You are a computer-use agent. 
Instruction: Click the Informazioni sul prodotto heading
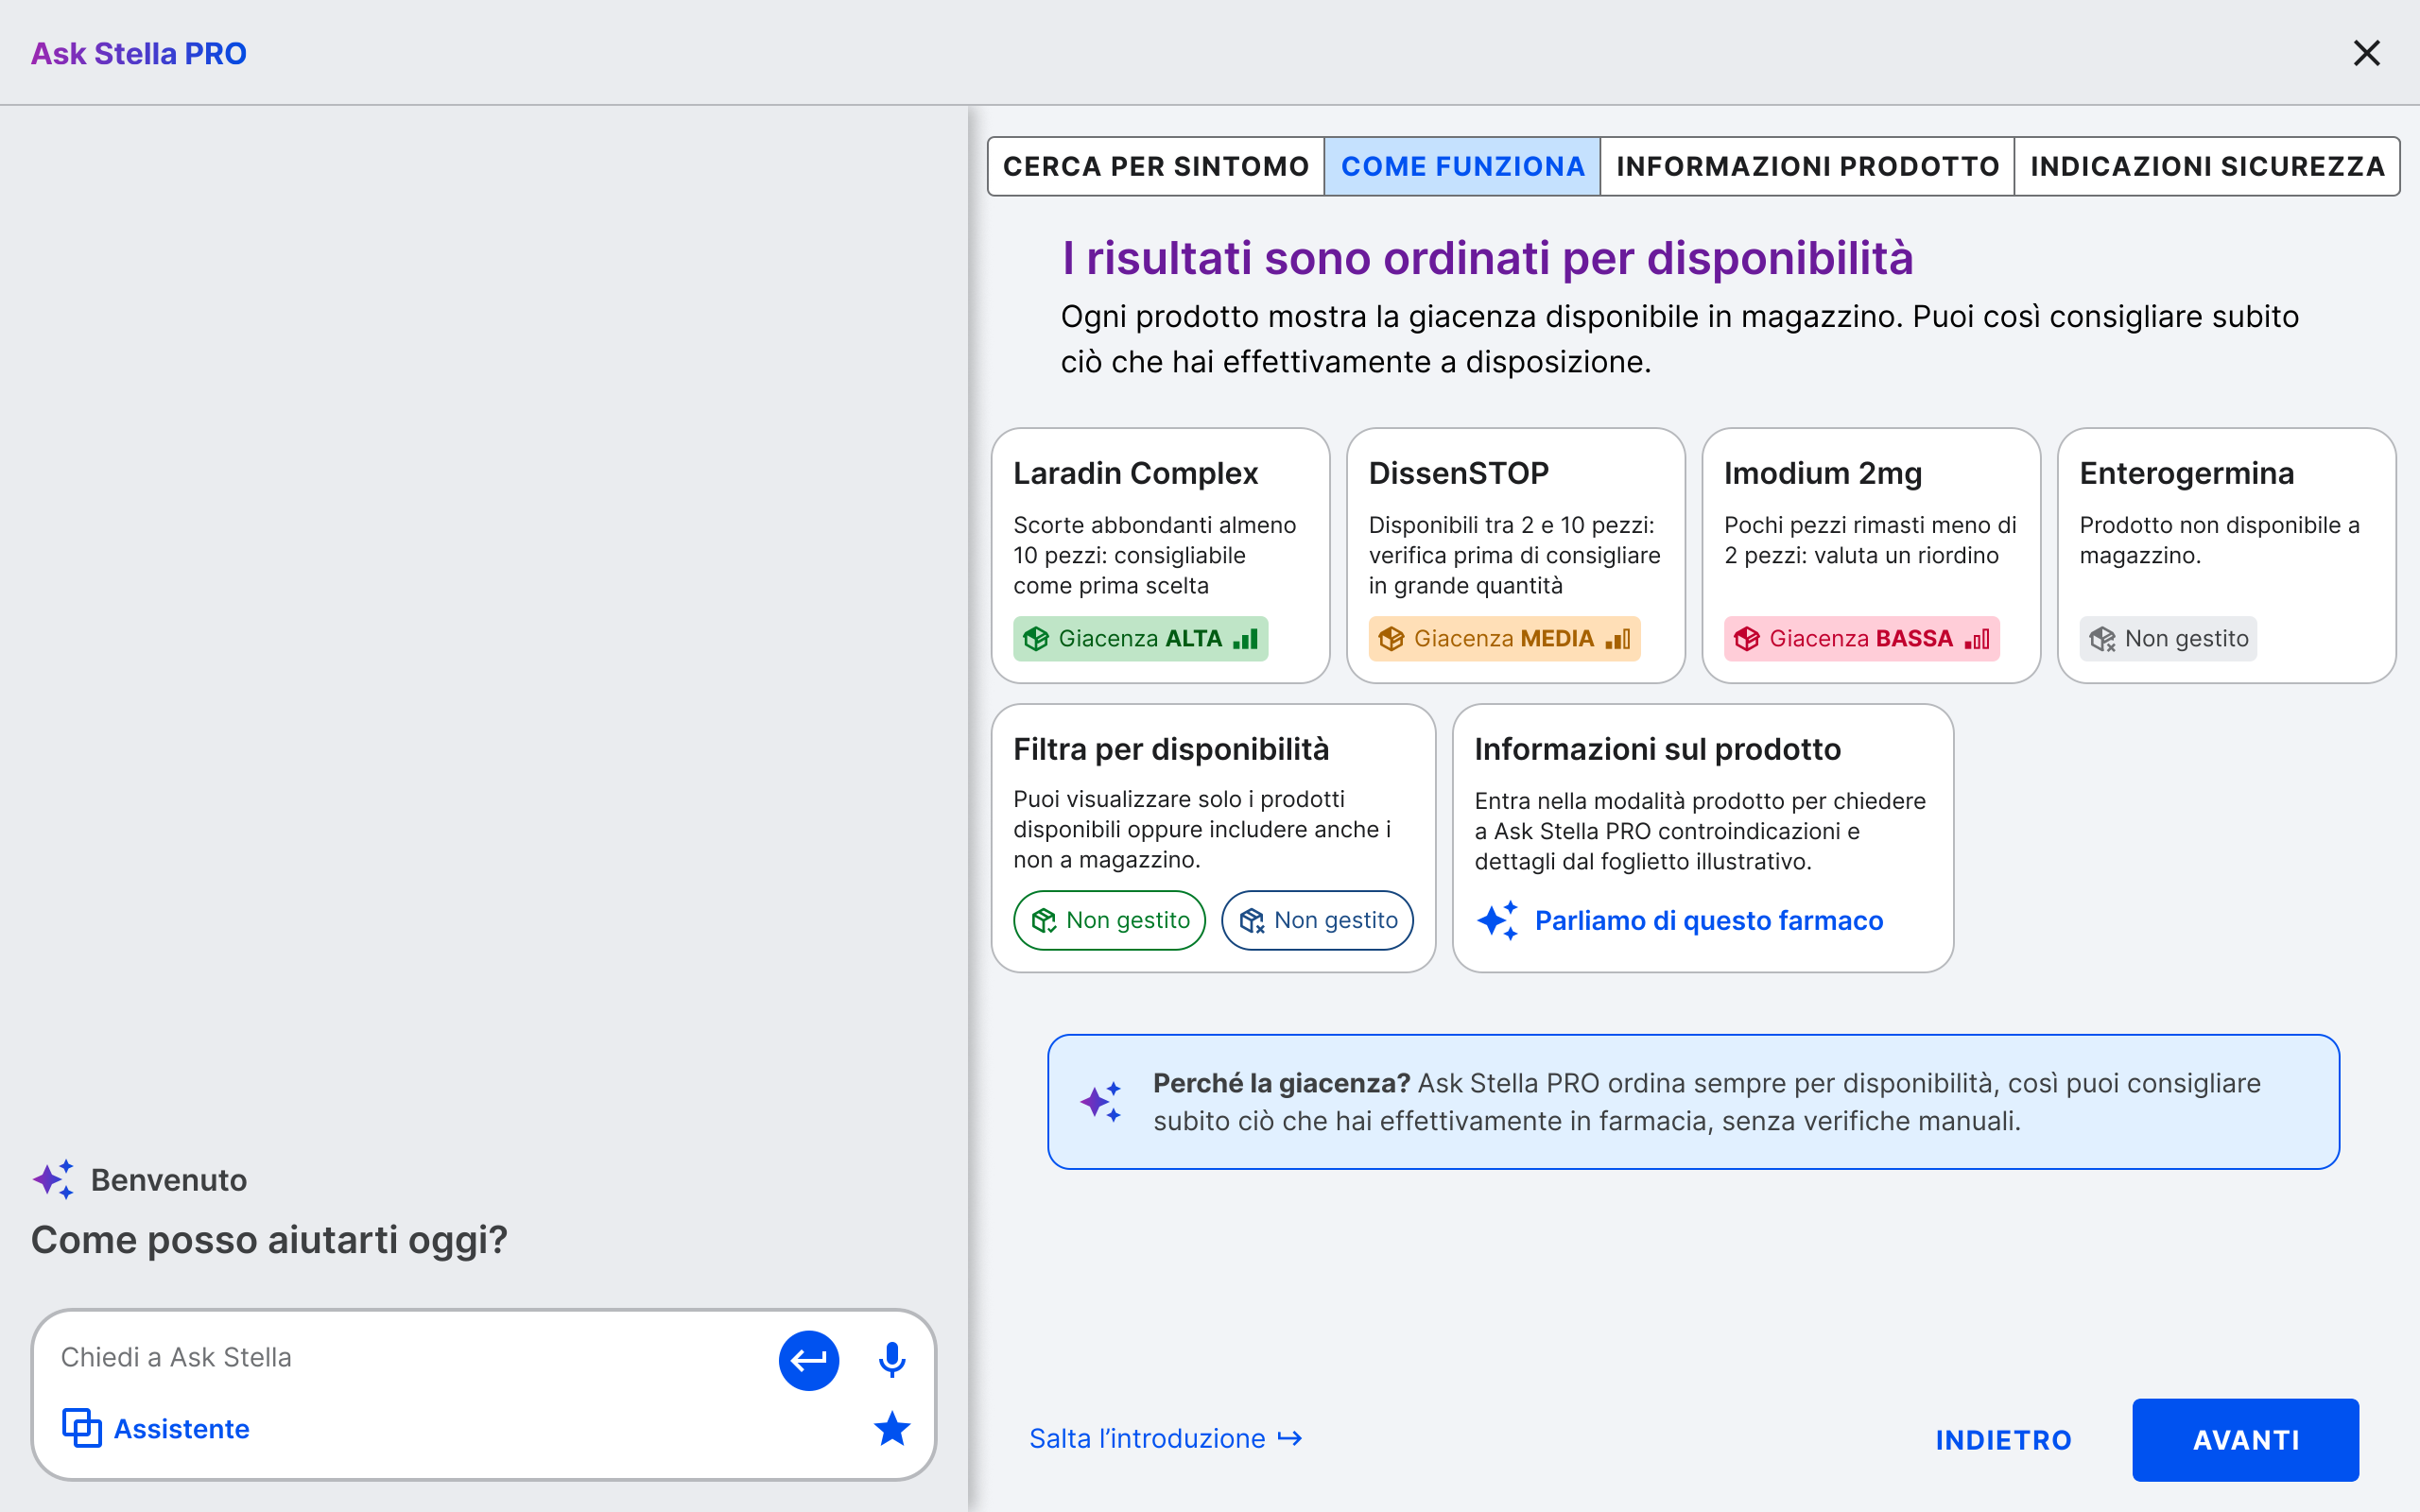1657,749
